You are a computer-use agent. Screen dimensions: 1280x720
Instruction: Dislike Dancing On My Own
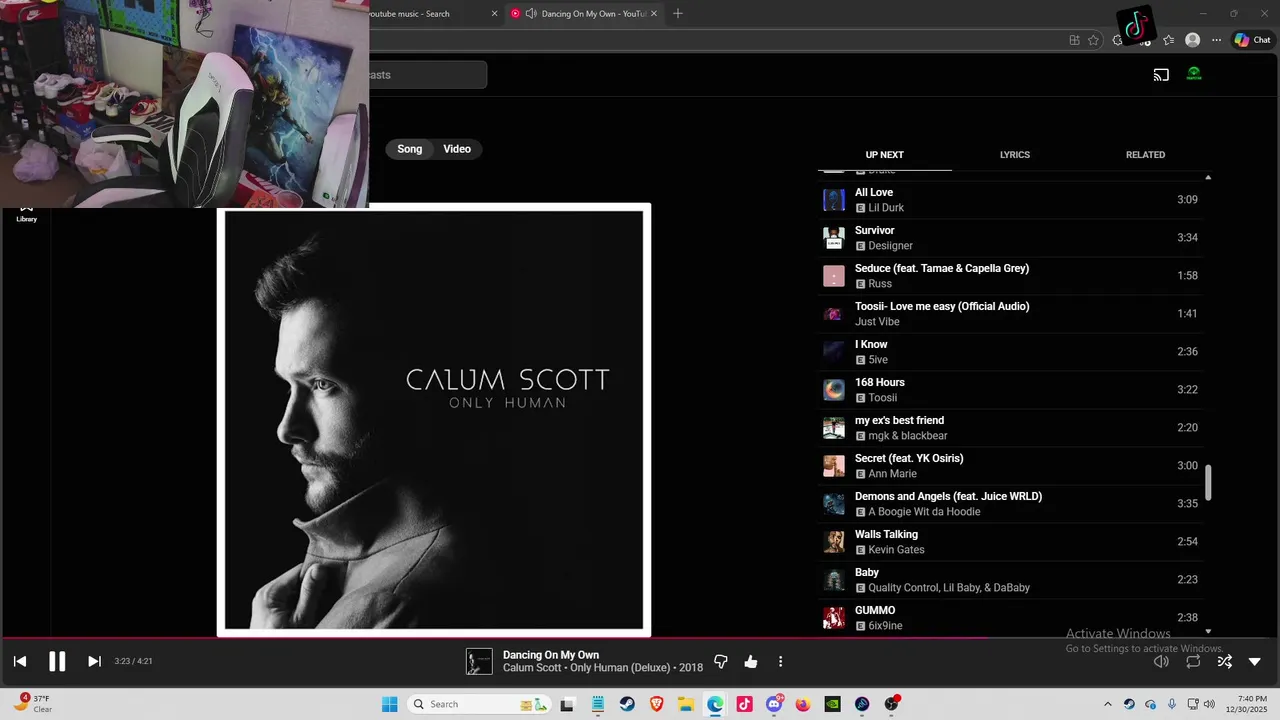pyautogui.click(x=721, y=662)
